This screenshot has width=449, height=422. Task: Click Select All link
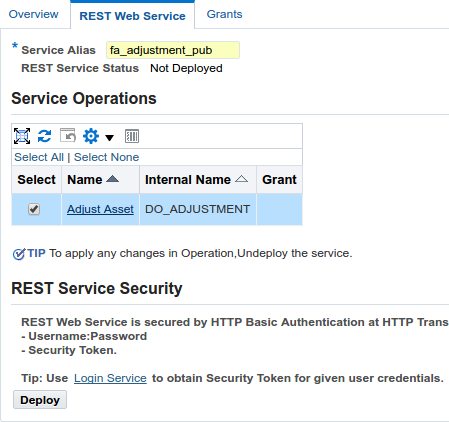[39, 157]
